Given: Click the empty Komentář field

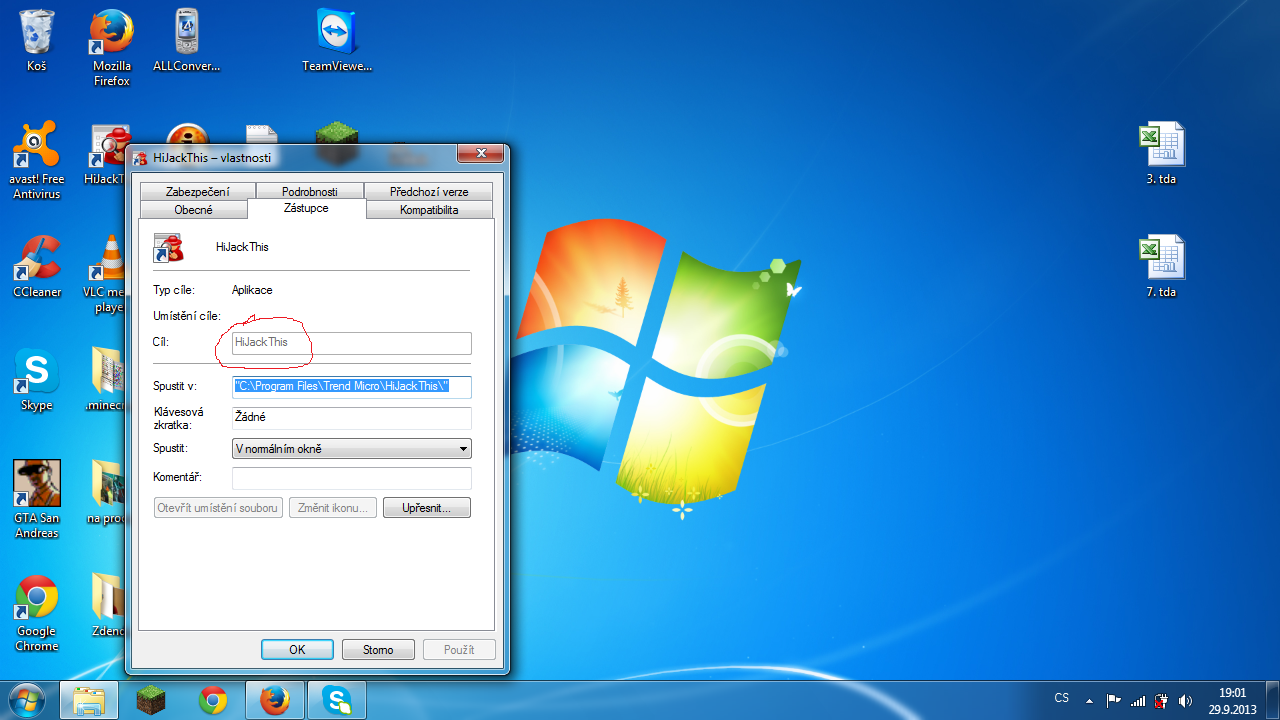Looking at the screenshot, I should tap(352, 478).
